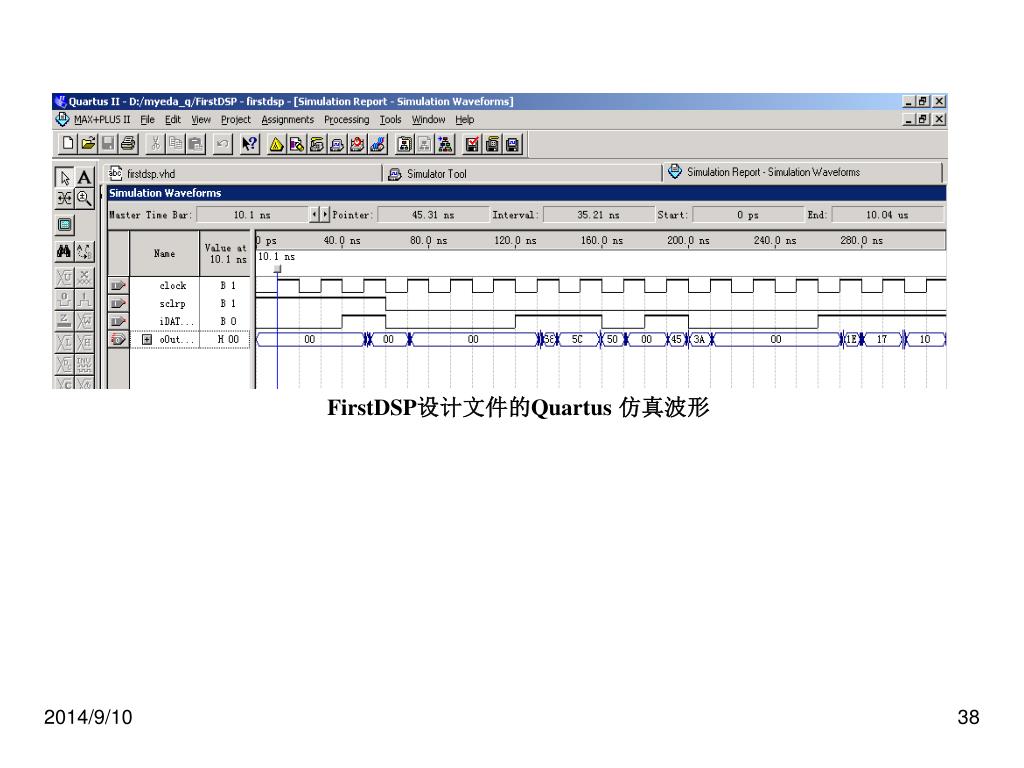Click the Value at 10.1 ns header
This screenshot has height=768, width=1024.
click(x=225, y=253)
